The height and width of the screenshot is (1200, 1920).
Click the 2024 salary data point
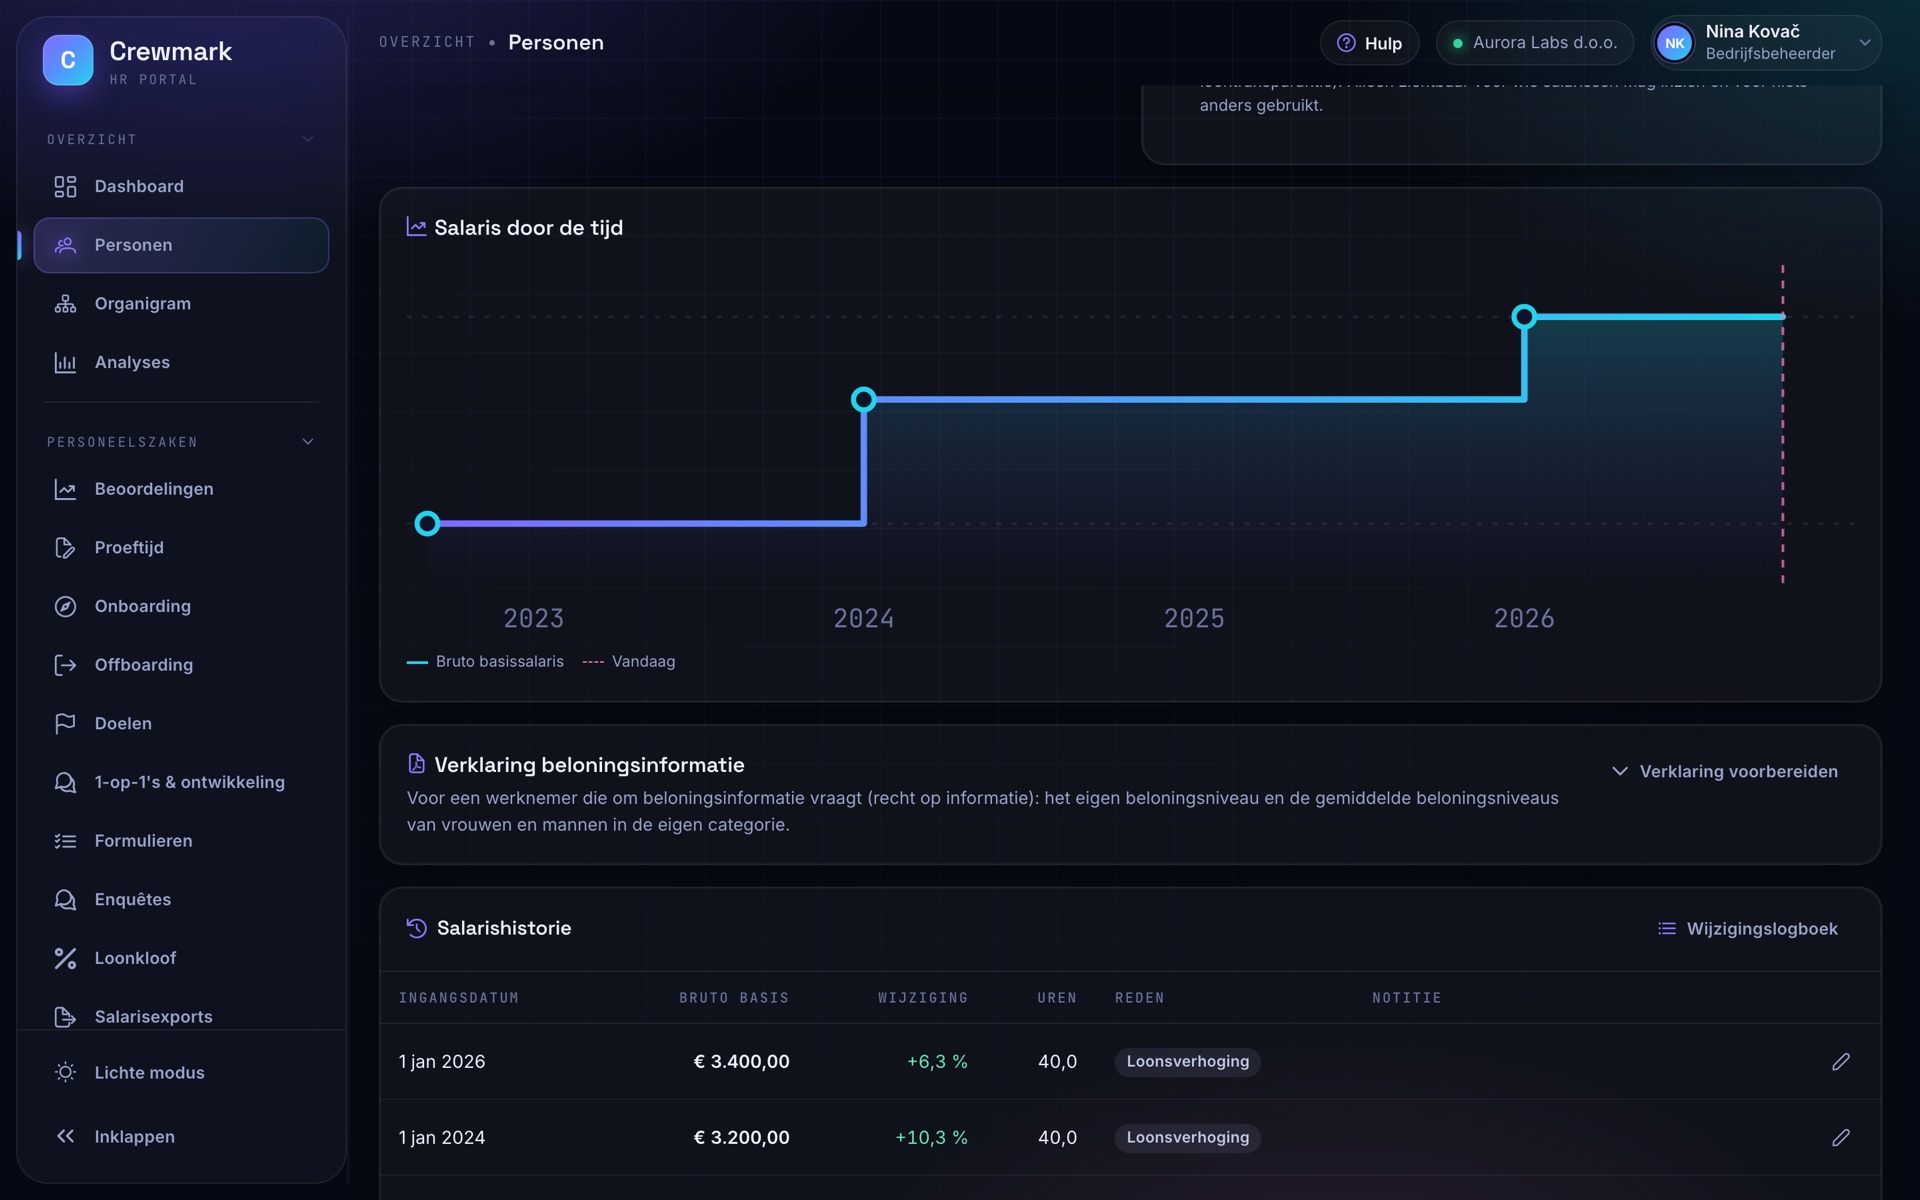point(864,399)
